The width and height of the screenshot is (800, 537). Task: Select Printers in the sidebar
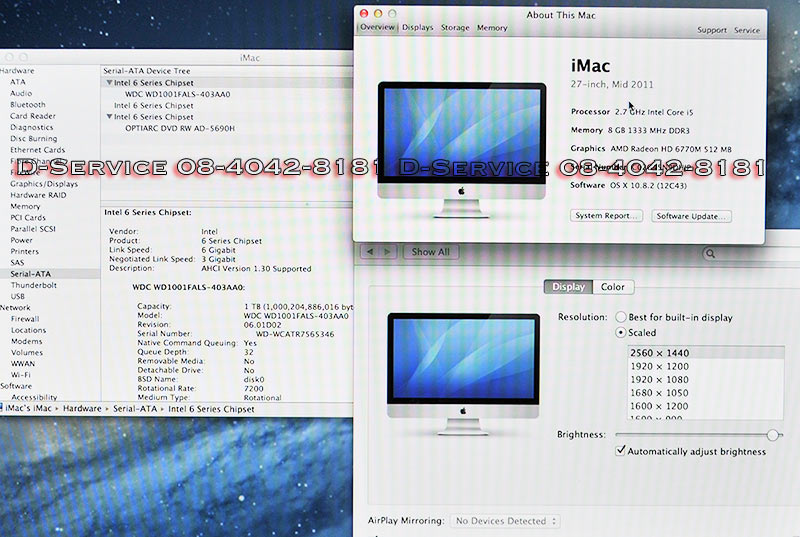[x=24, y=251]
